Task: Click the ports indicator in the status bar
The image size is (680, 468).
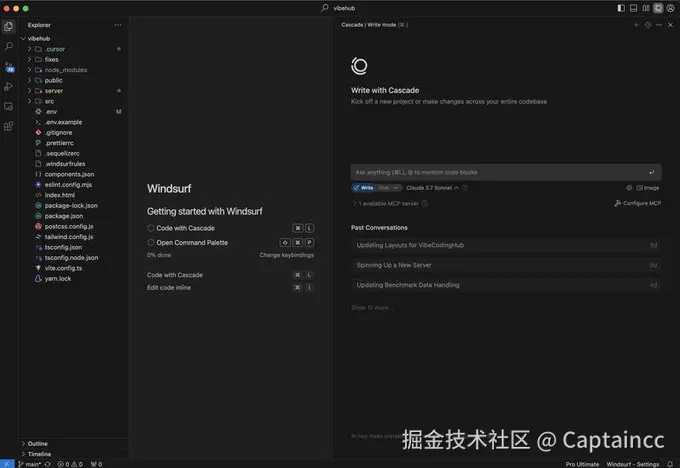Action: (x=96, y=464)
